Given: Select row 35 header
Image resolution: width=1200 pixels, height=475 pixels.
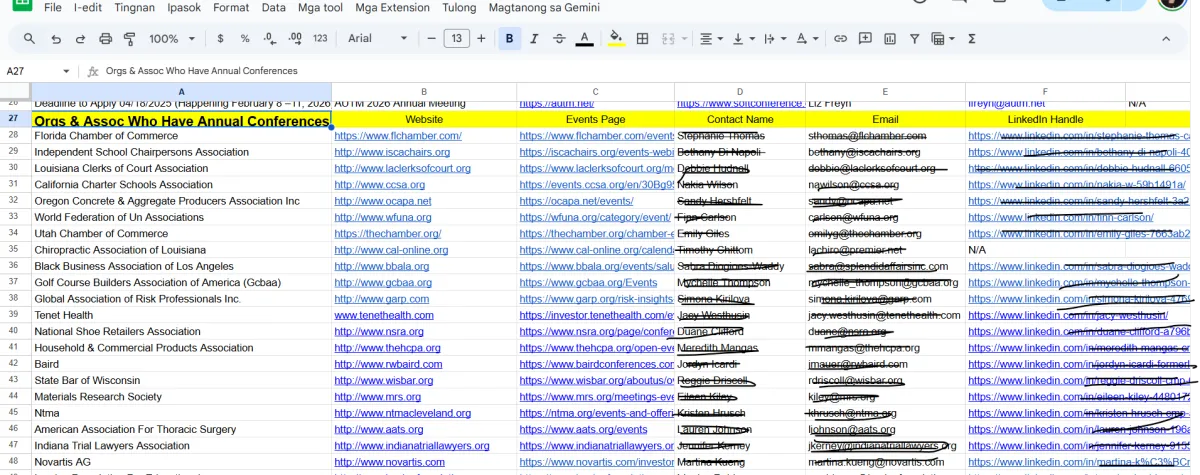Looking at the screenshot, I should [14, 250].
